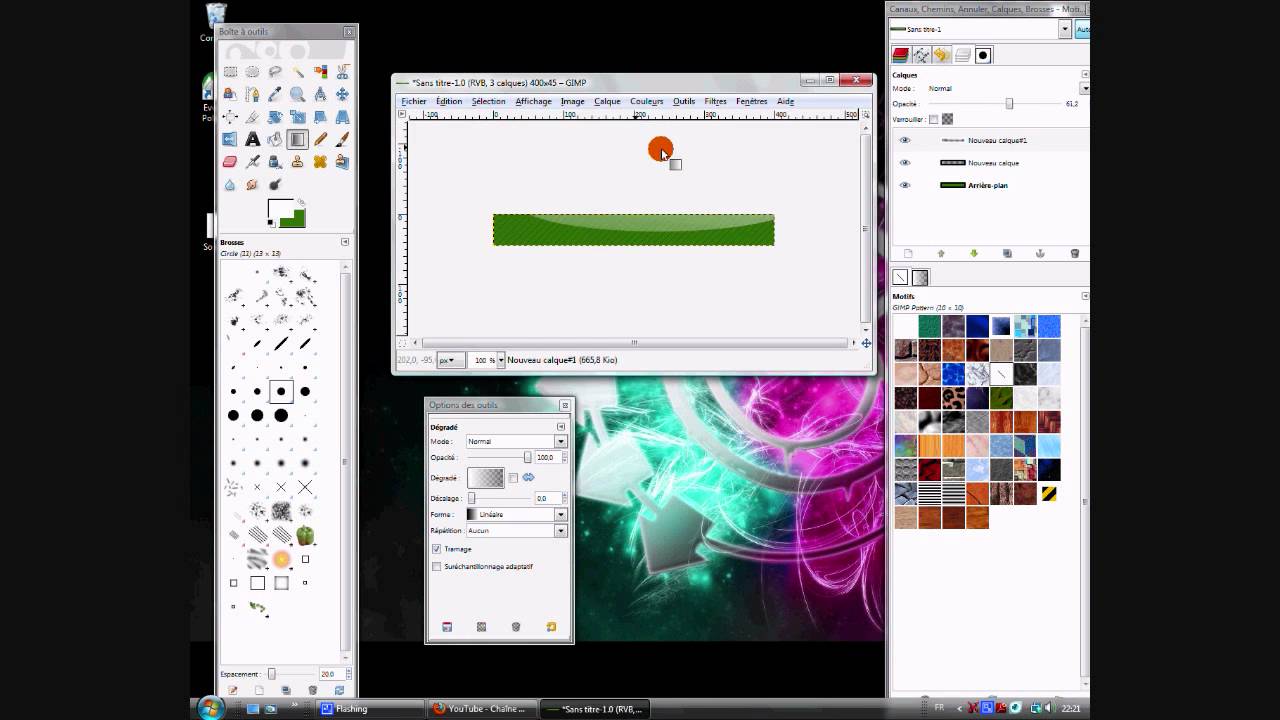The height and width of the screenshot is (720, 1280).
Task: Anchor the floating layer in Calques panel
Action: click(1040, 254)
